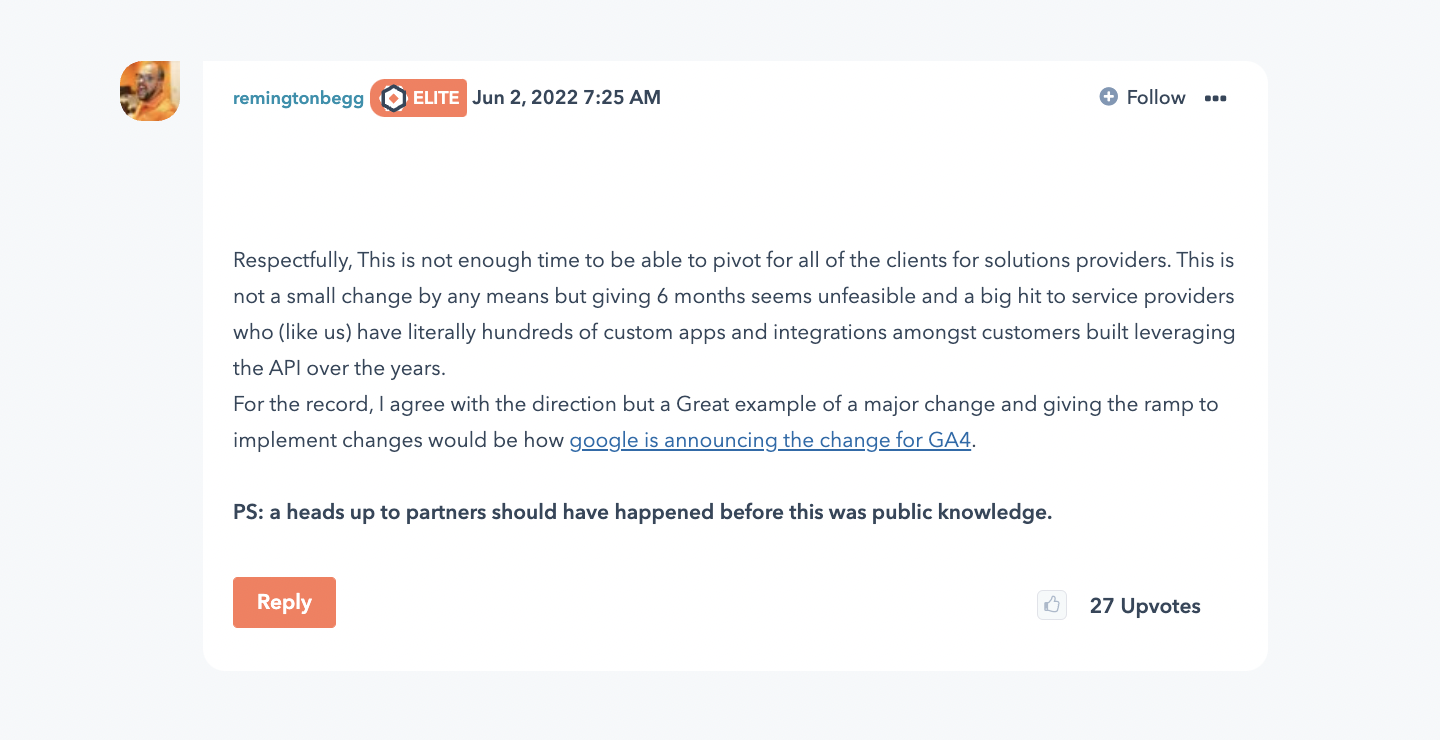Image resolution: width=1440 pixels, height=740 pixels.
Task: Follow this post by remingtonbegg
Action: tap(1142, 97)
